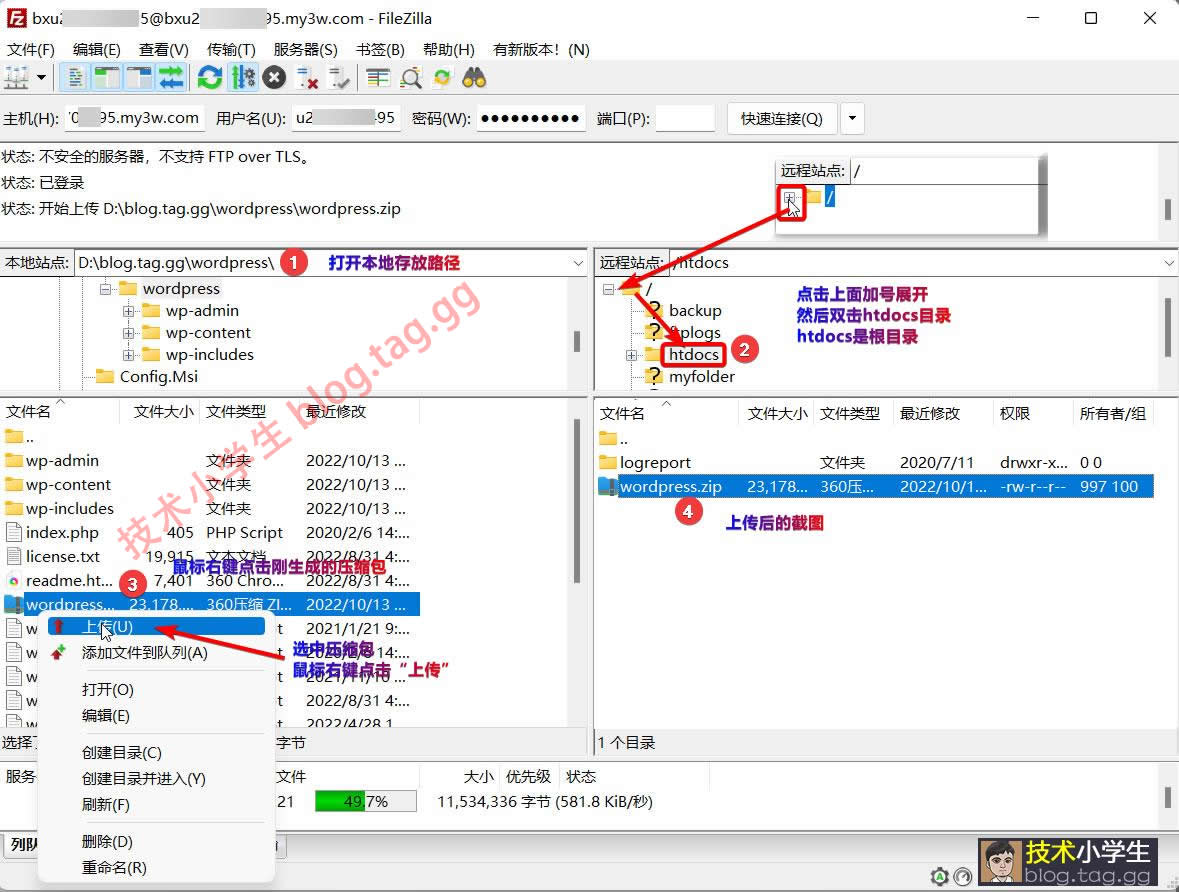The width and height of the screenshot is (1179, 892).
Task: Toggle the transfer queue display
Action: click(171, 77)
